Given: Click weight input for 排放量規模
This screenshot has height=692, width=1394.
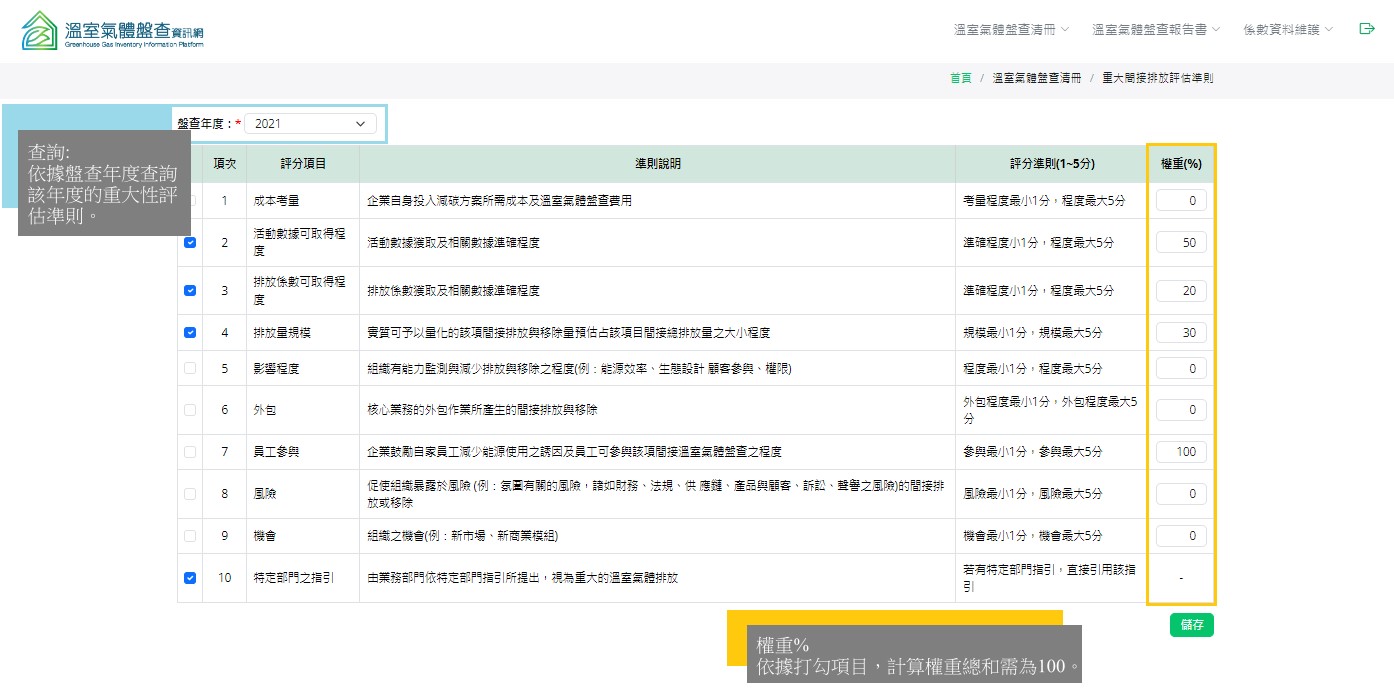Looking at the screenshot, I should 1181,333.
